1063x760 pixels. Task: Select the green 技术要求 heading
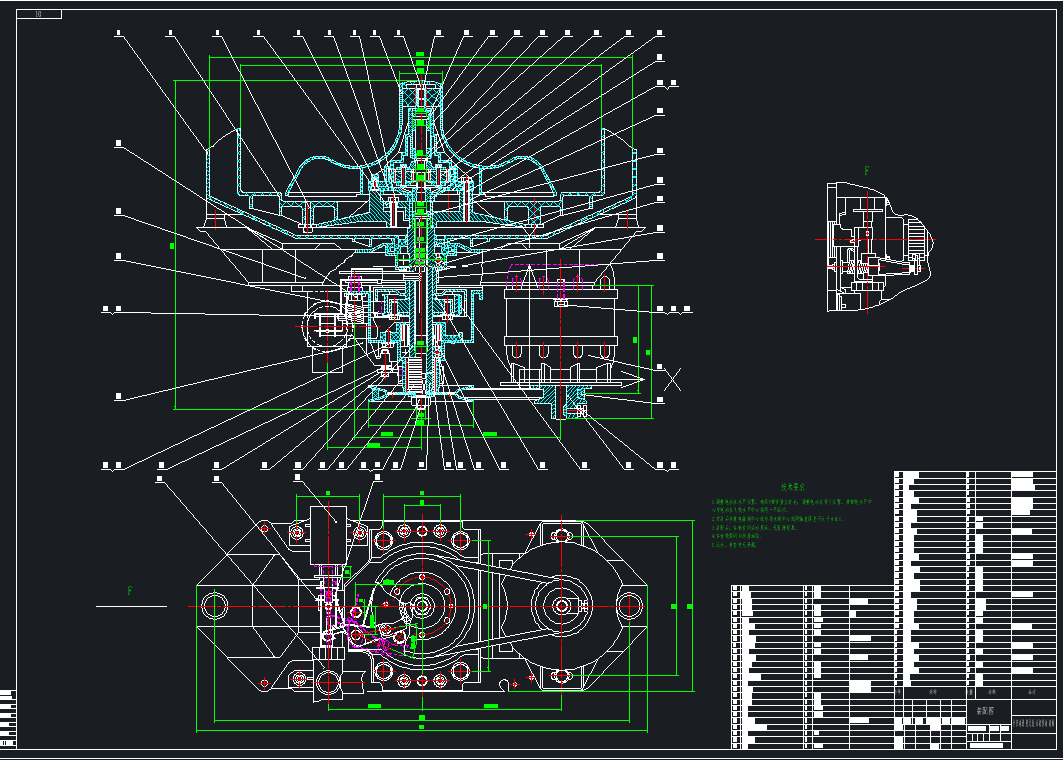[793, 487]
